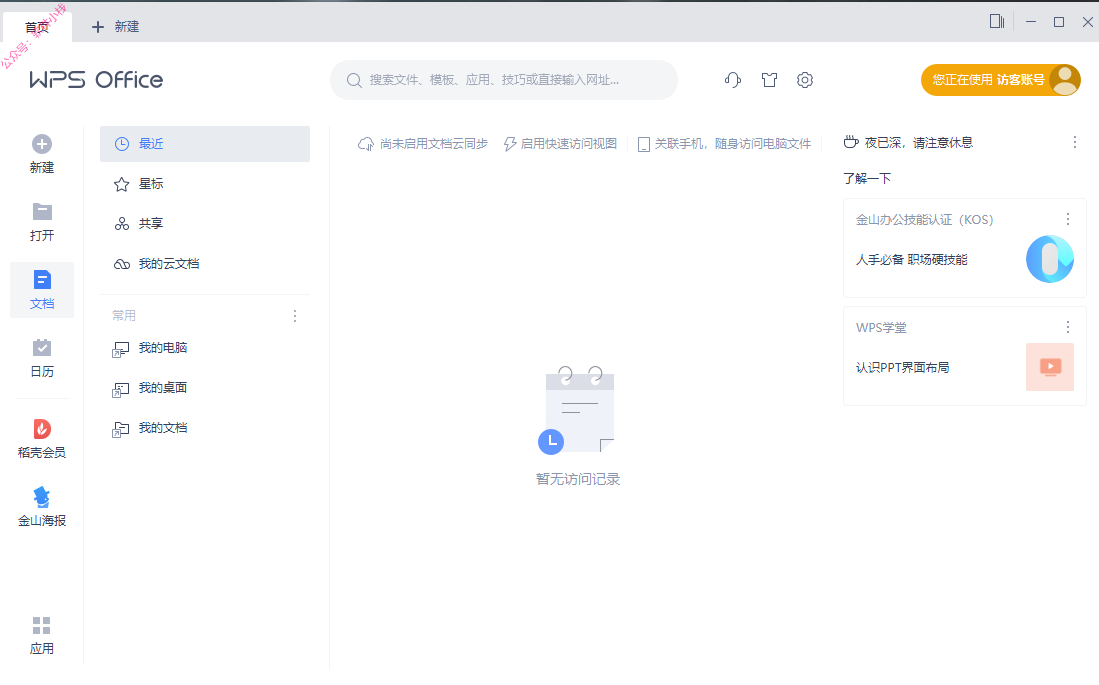Click the WPS Office logo
1099x685 pixels.
tap(96, 80)
